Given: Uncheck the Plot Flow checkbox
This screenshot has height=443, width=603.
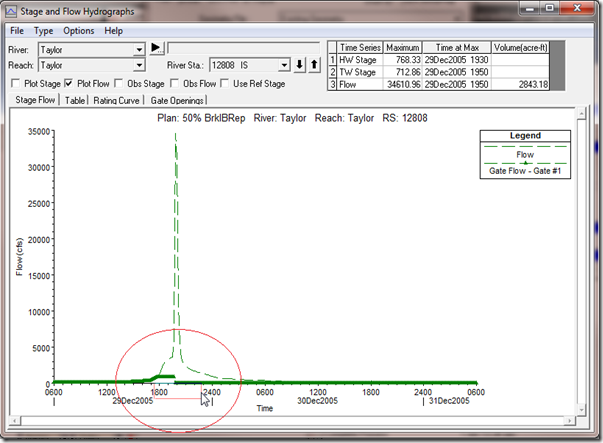Looking at the screenshot, I should point(68,83).
